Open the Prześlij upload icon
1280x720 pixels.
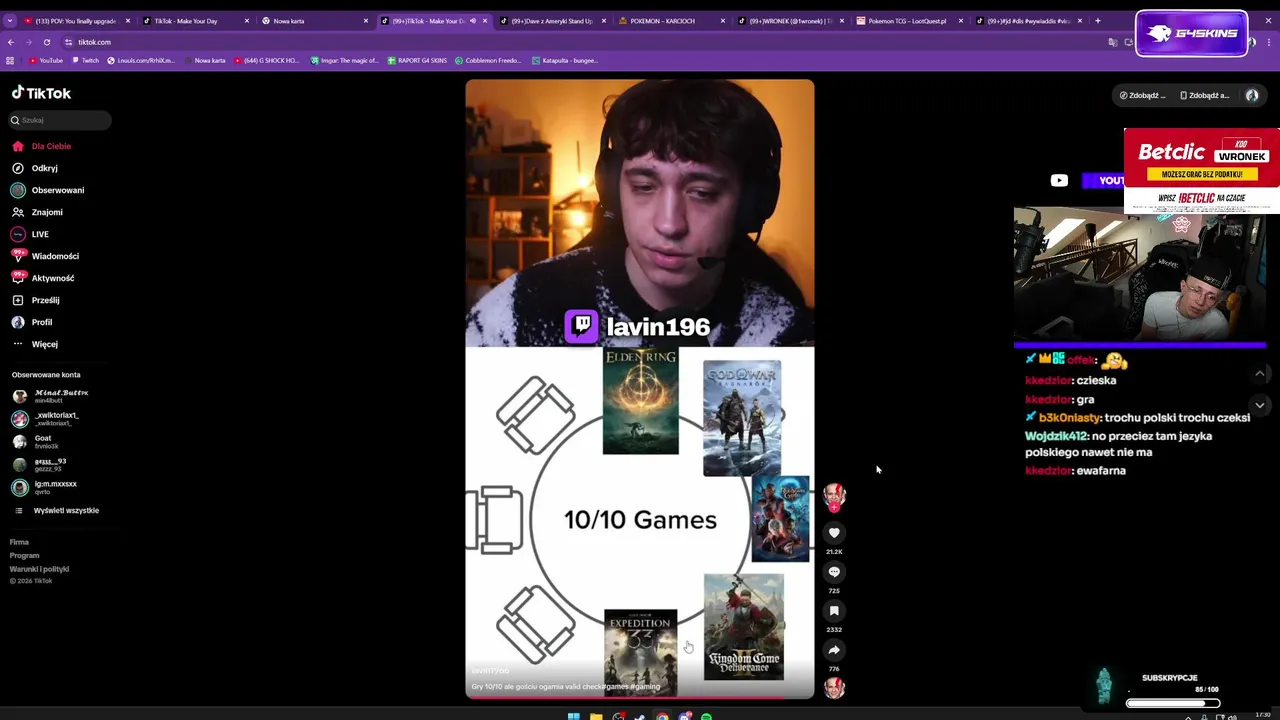[x=18, y=300]
